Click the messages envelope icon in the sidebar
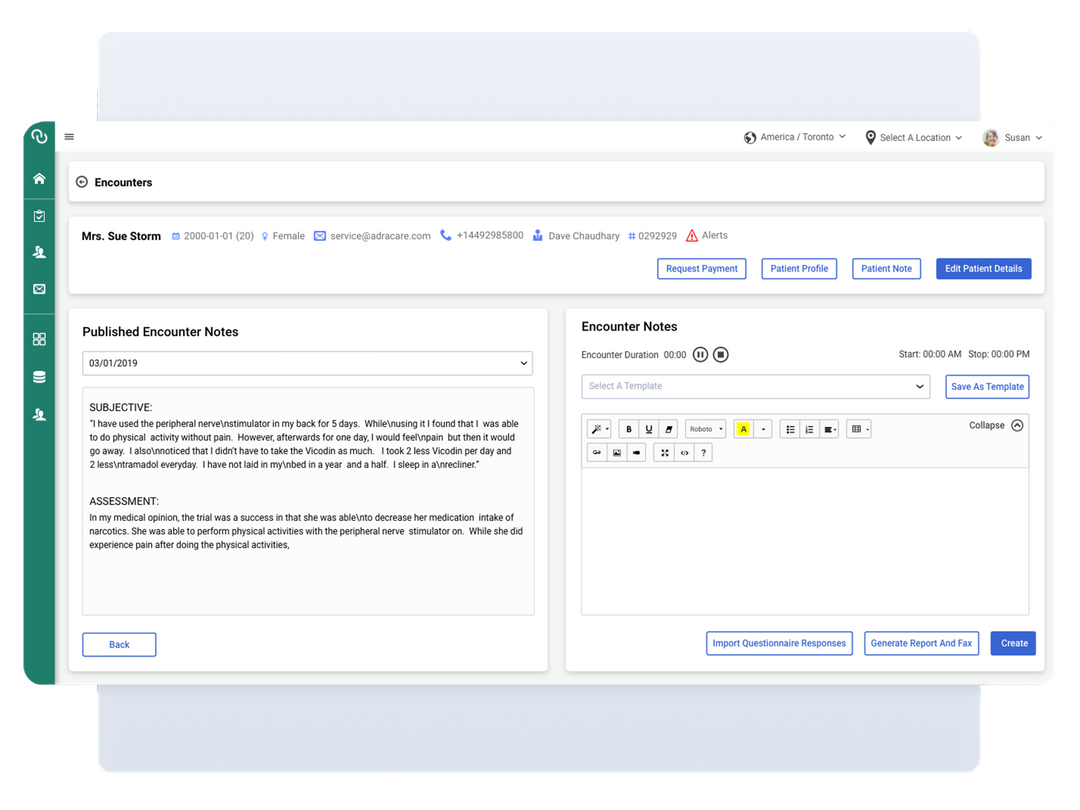The image size is (1080, 810). pyautogui.click(x=39, y=289)
